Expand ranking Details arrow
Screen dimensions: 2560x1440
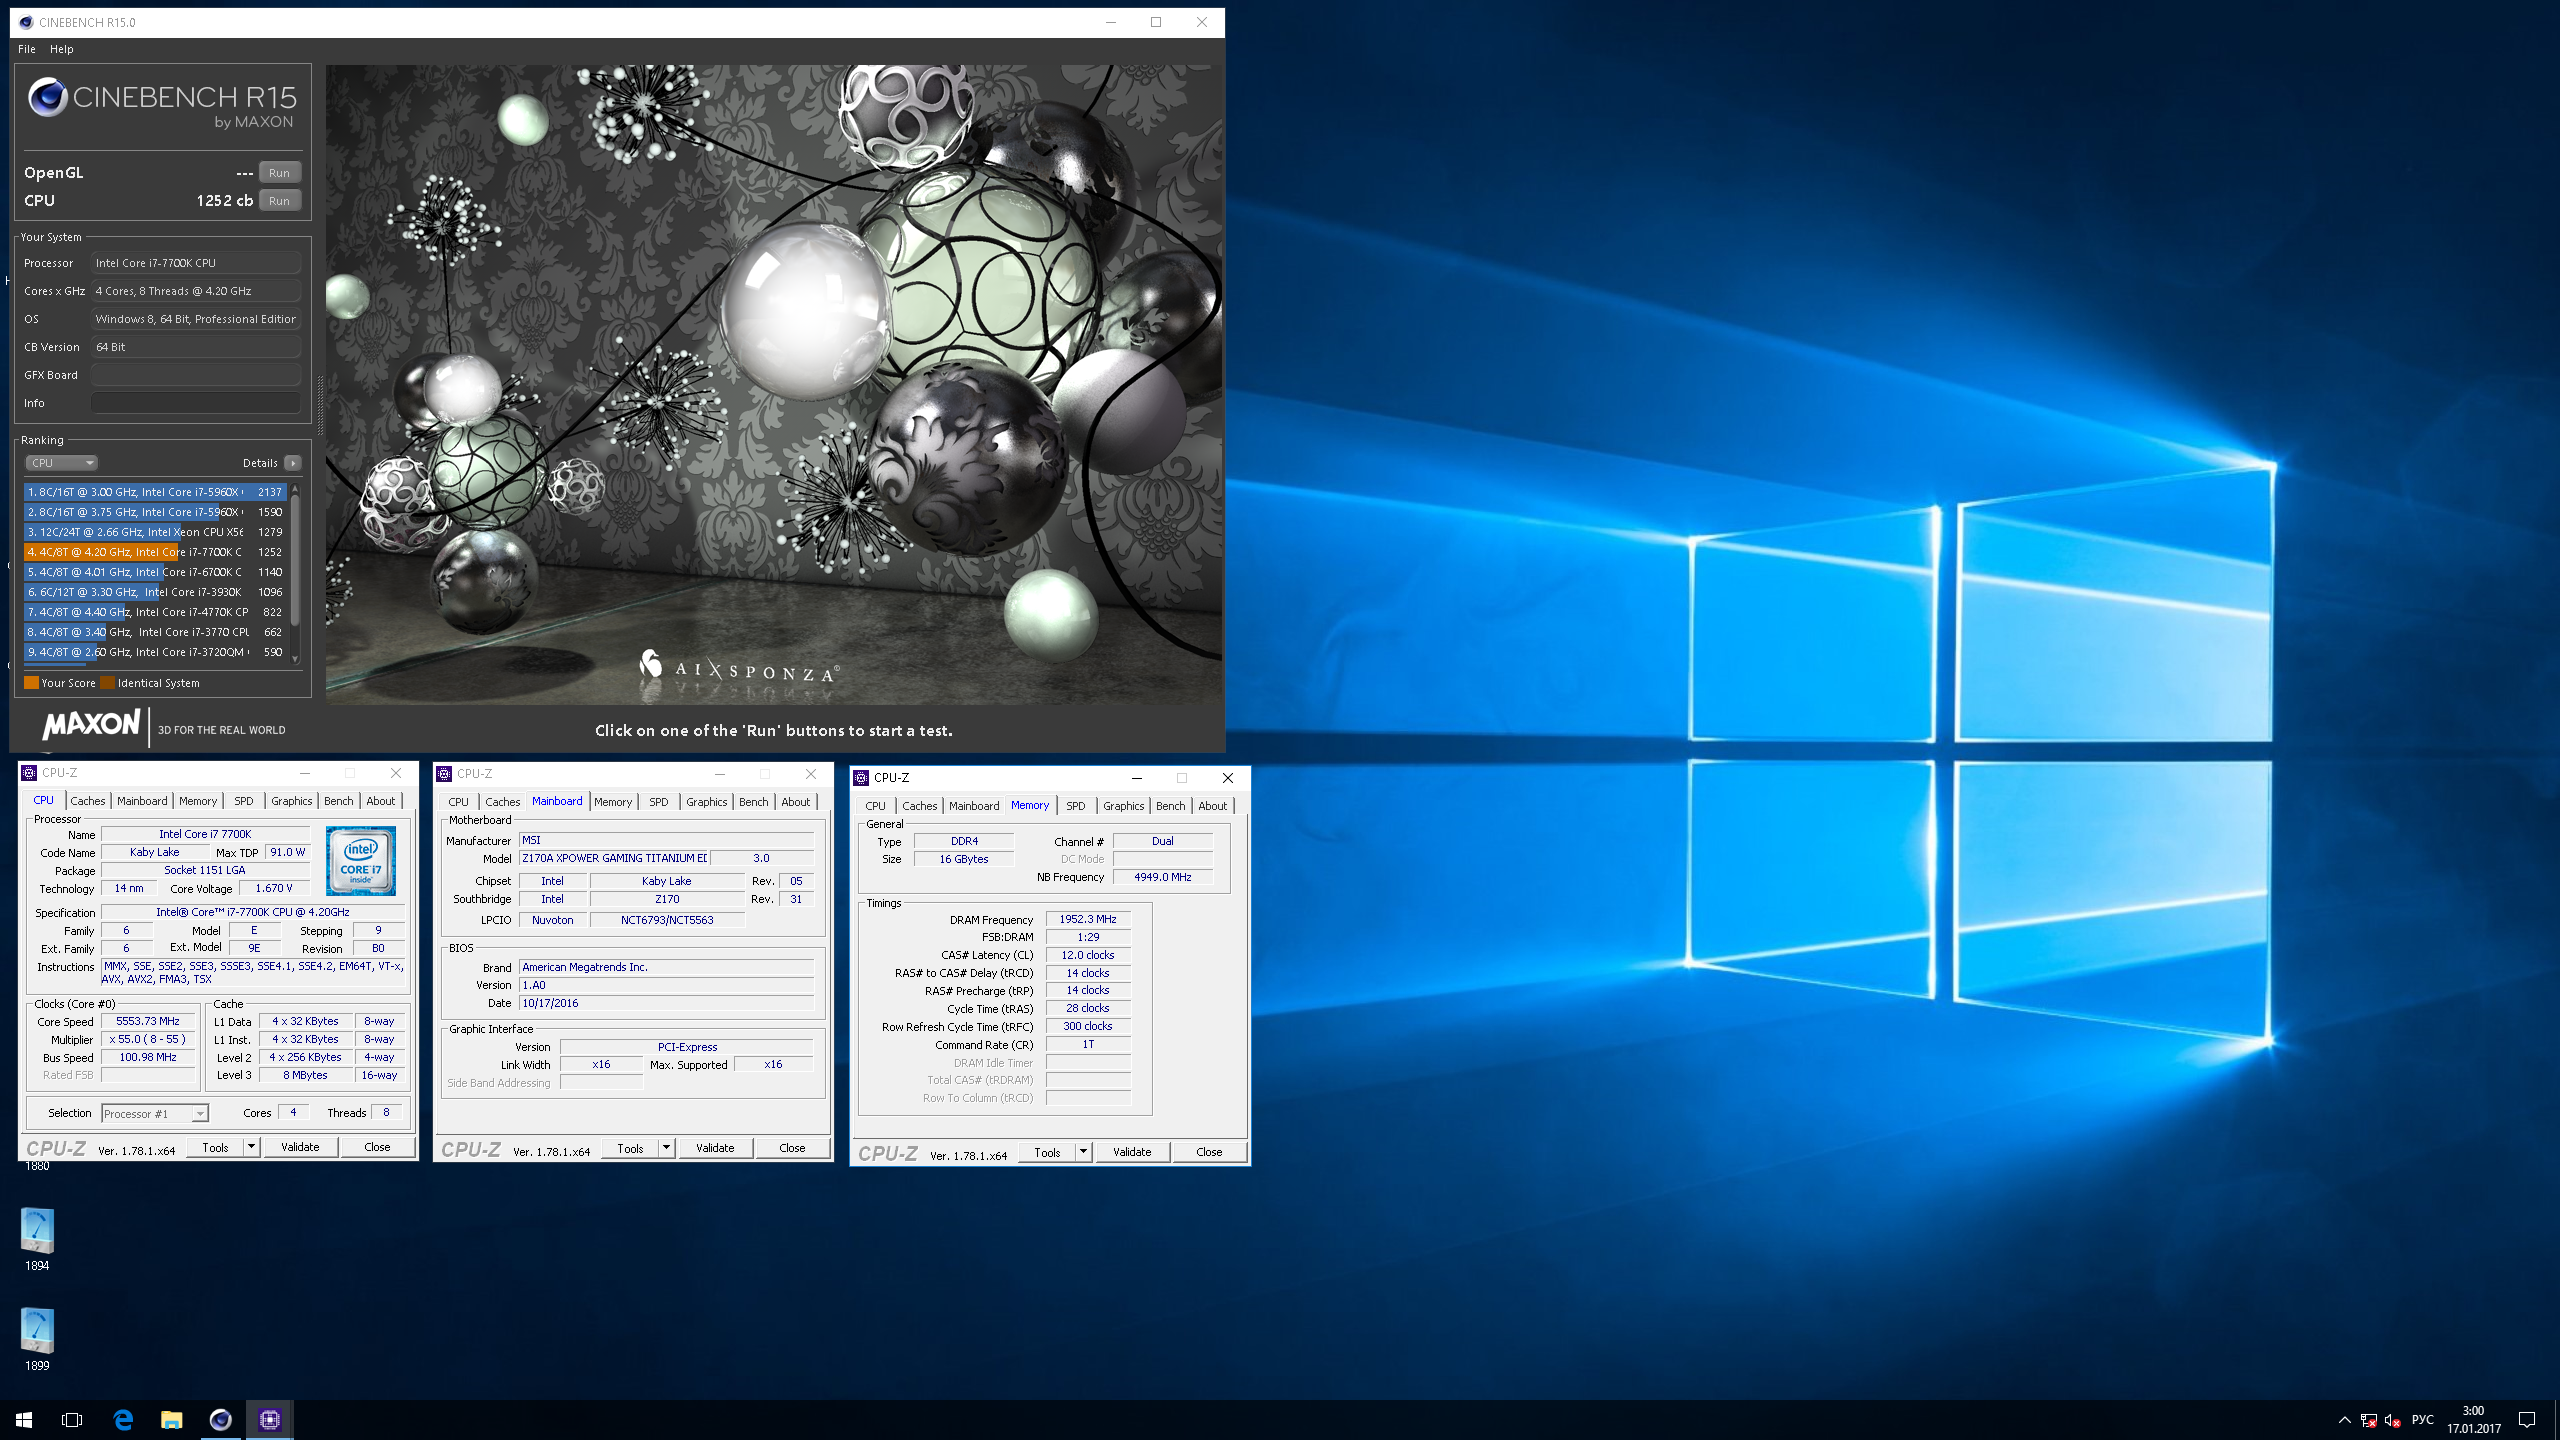tap(293, 463)
